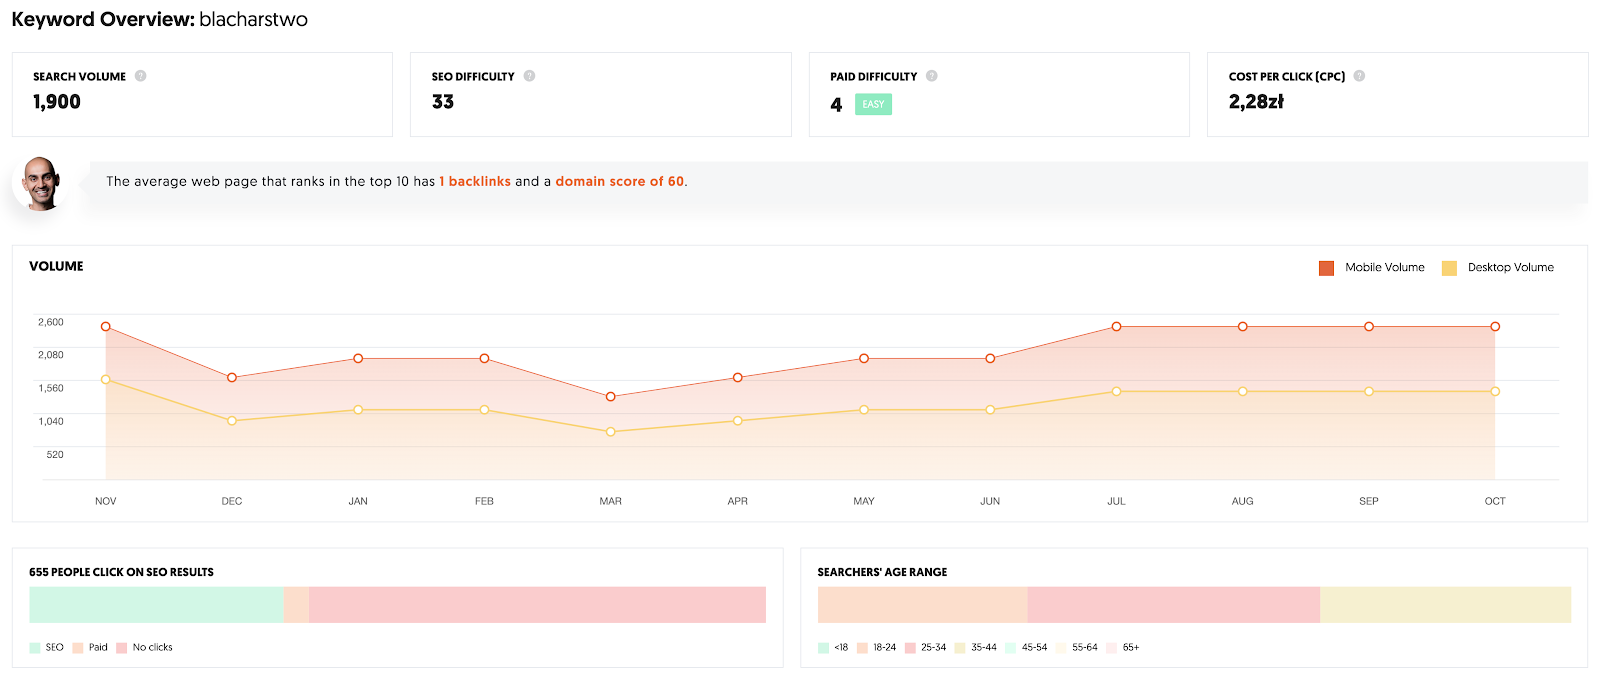Click the 35-44 age legend swatch

pos(960,648)
